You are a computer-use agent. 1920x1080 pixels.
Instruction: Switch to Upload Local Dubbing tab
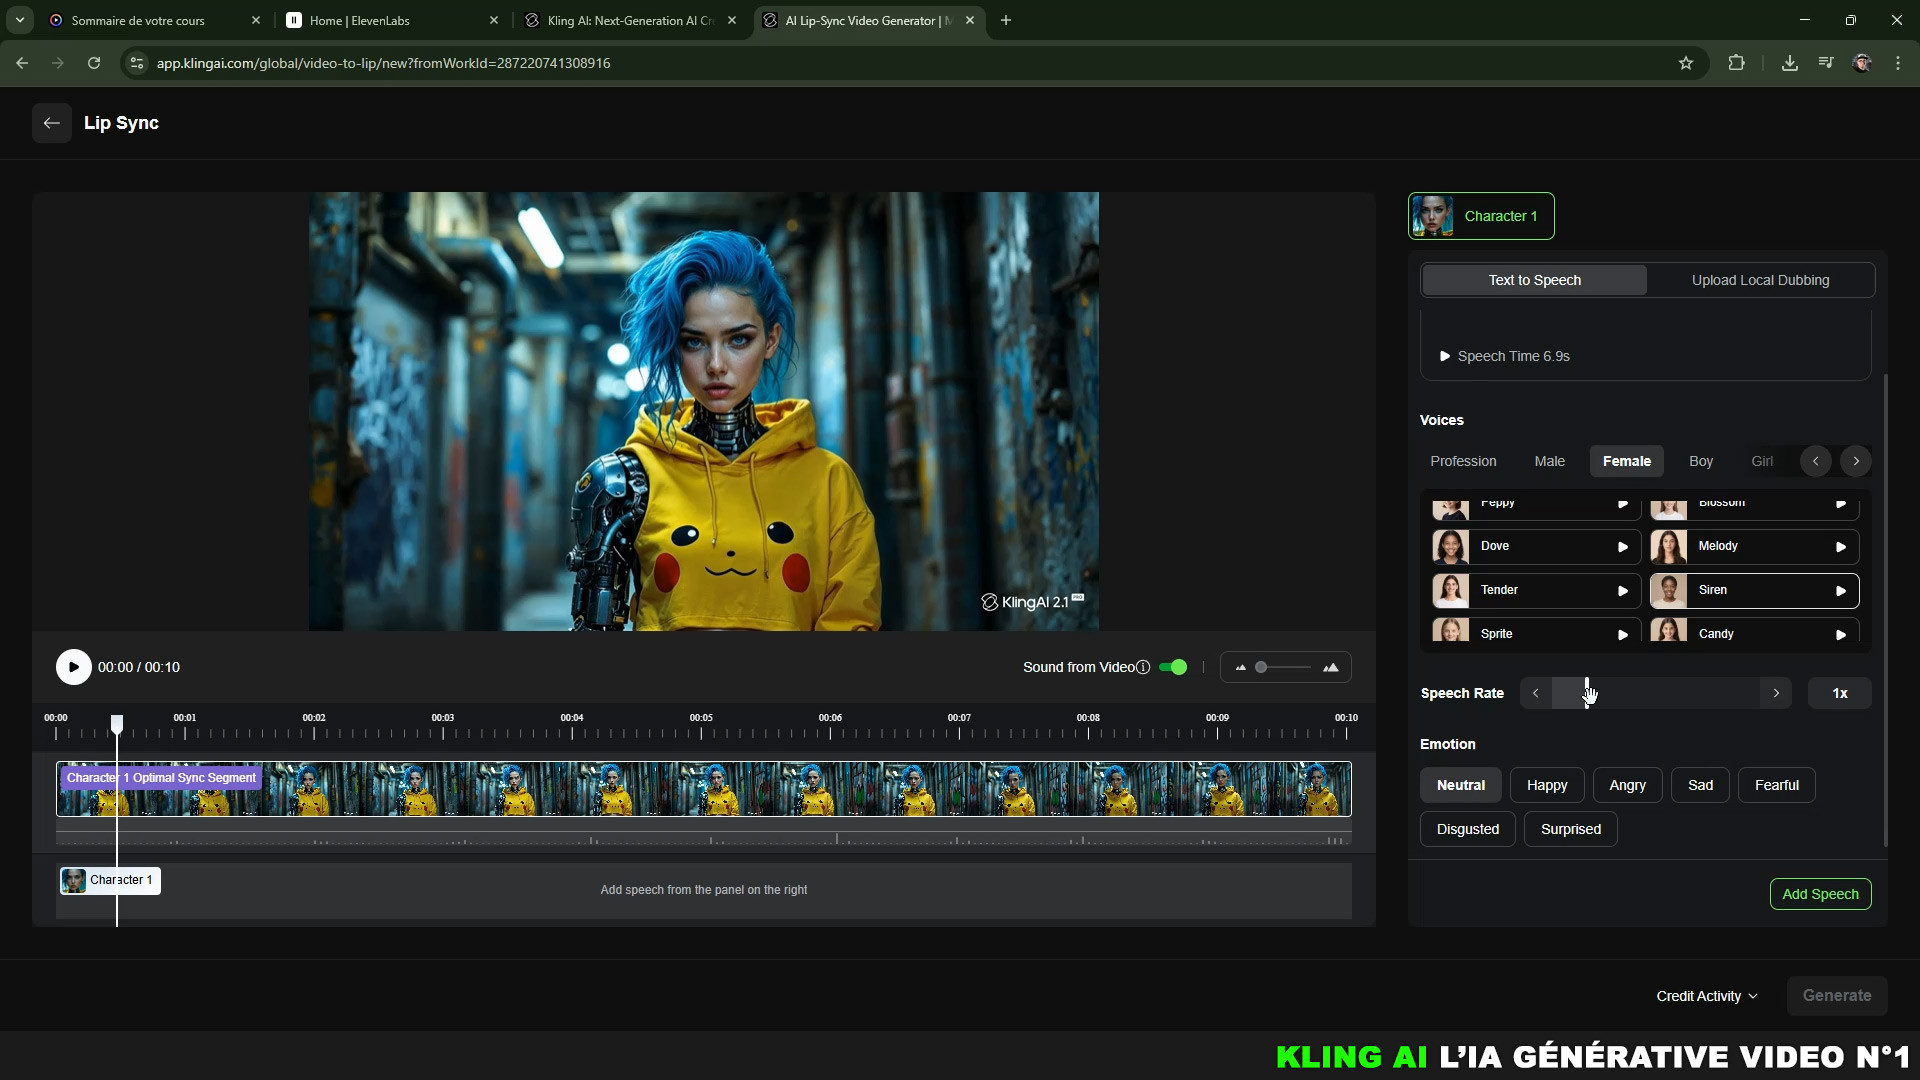pyautogui.click(x=1760, y=280)
